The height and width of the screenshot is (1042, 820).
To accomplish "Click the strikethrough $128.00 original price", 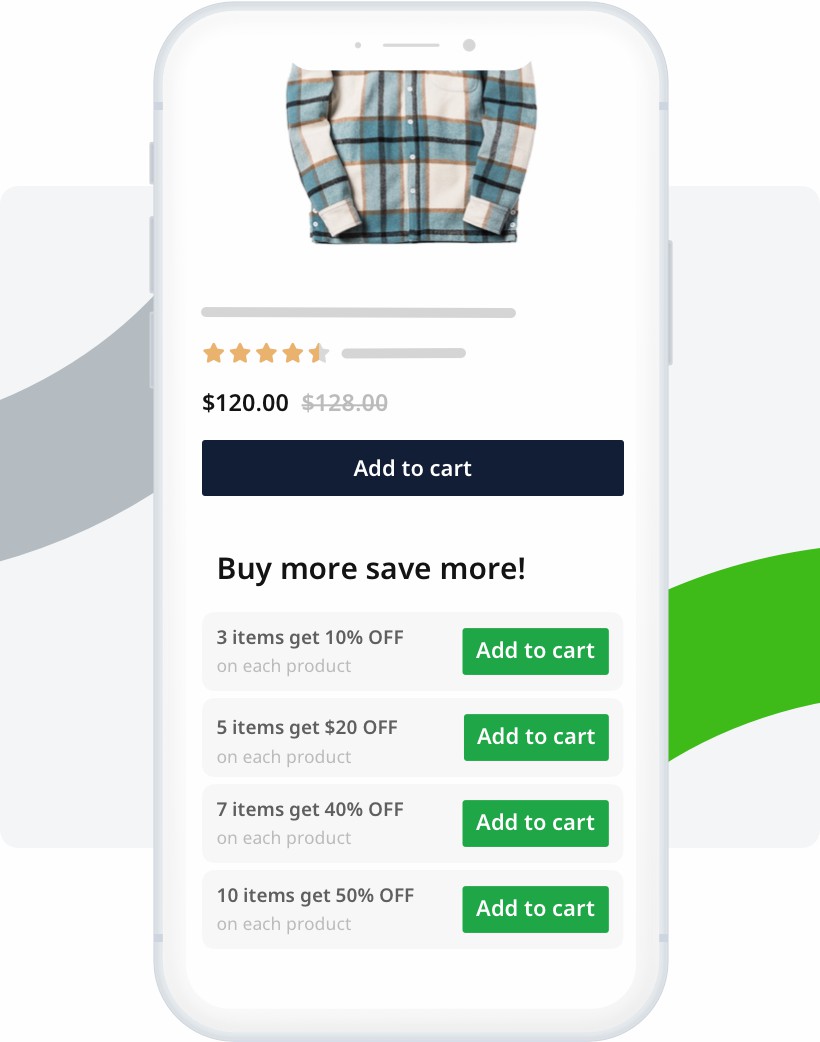I will 345,403.
